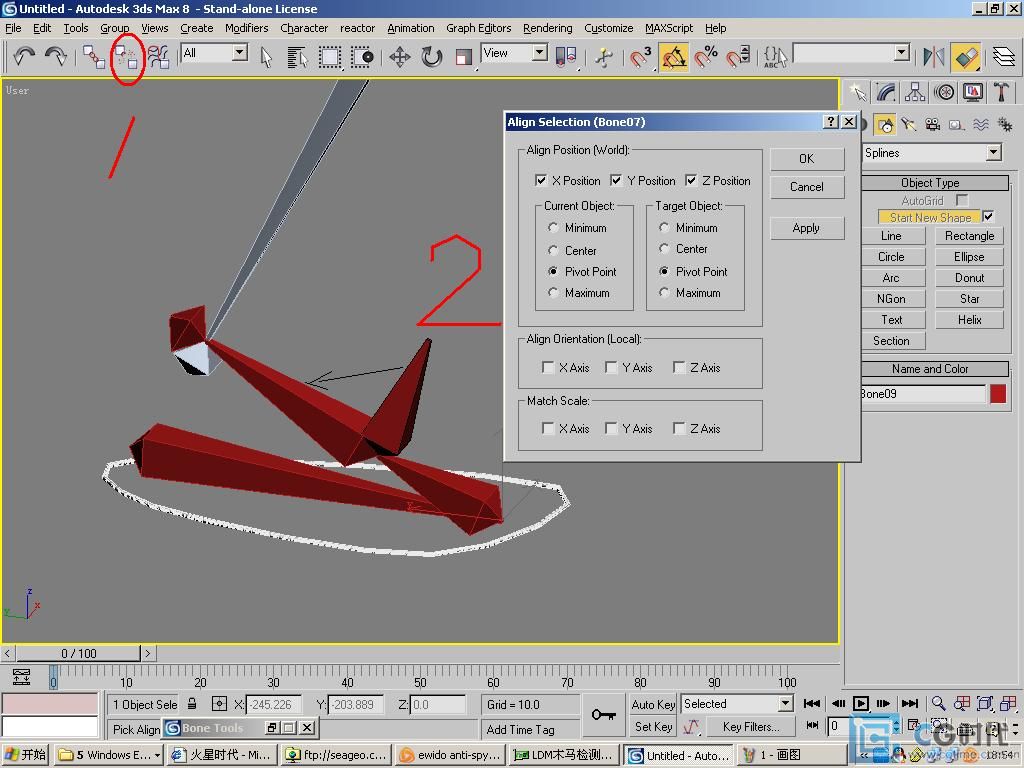This screenshot has height=768, width=1024.
Task: Create a Helix spline
Action: click(969, 319)
